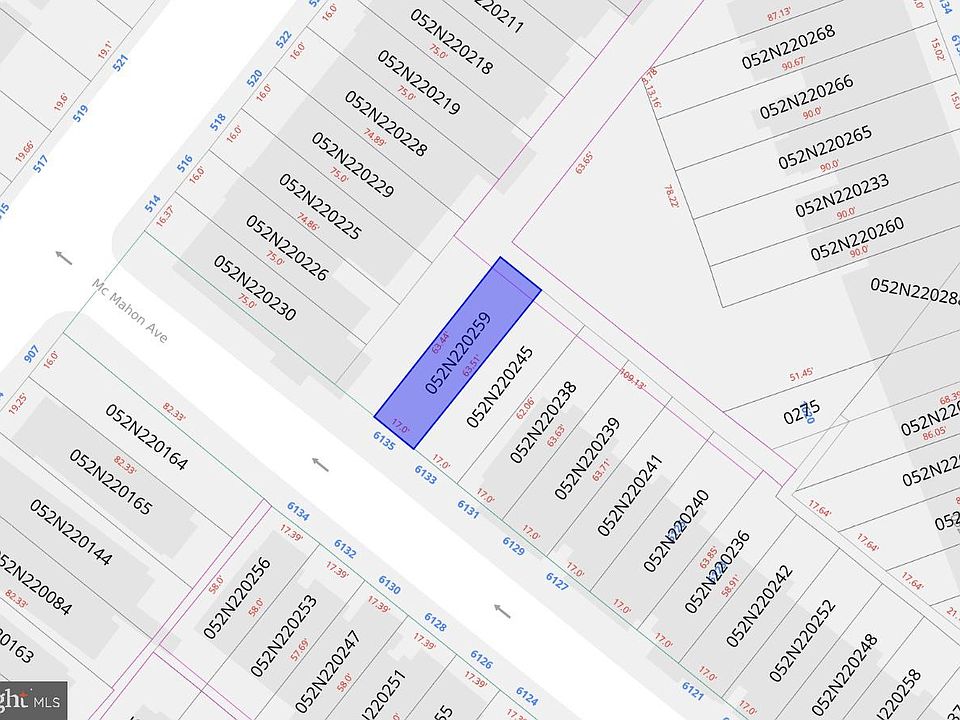Click parcel label 052N220230
This screenshot has width=960, height=720.
(x=255, y=288)
